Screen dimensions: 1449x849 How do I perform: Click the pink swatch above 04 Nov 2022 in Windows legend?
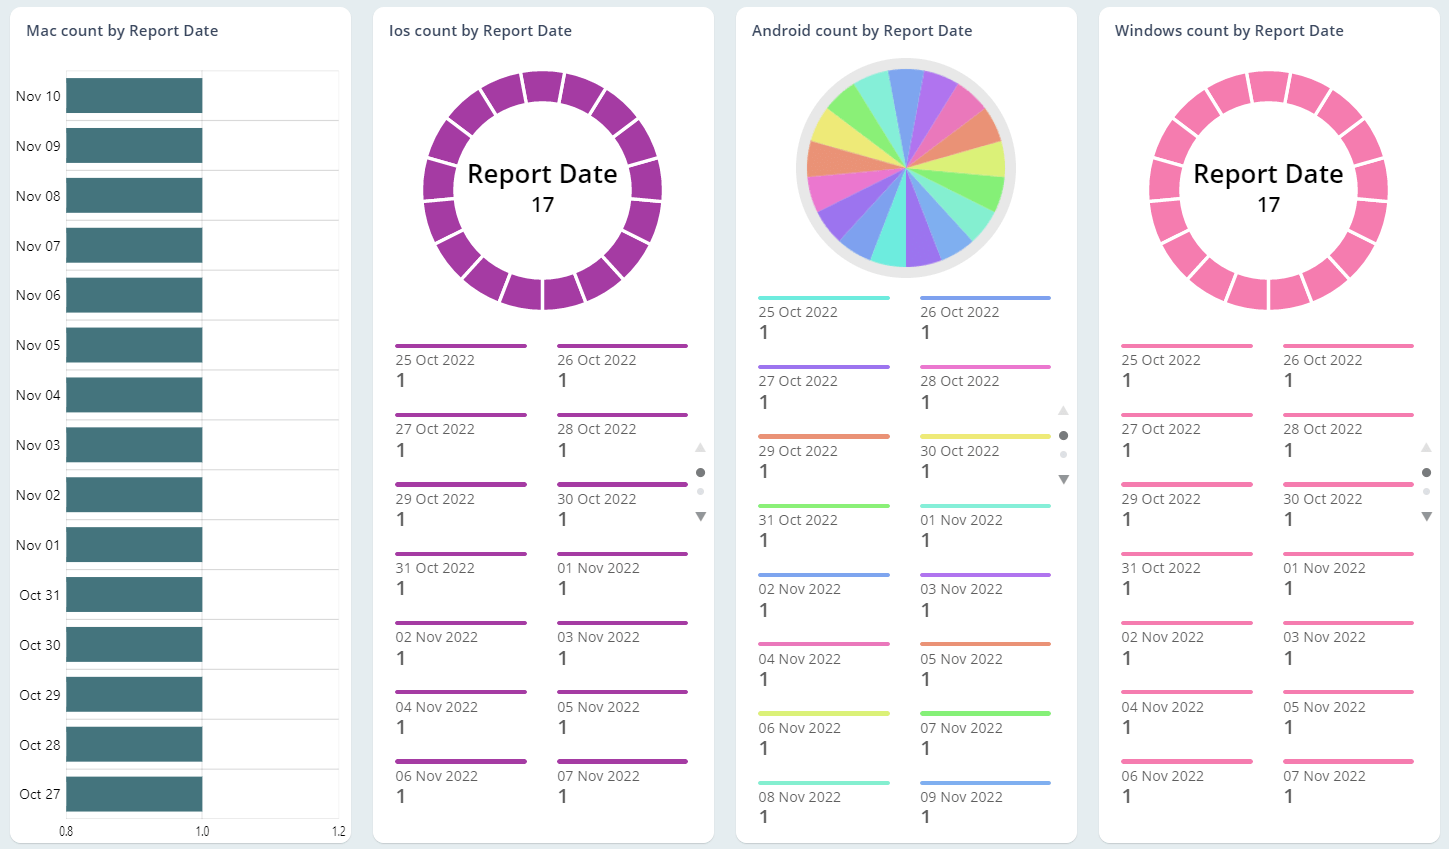[1186, 692]
